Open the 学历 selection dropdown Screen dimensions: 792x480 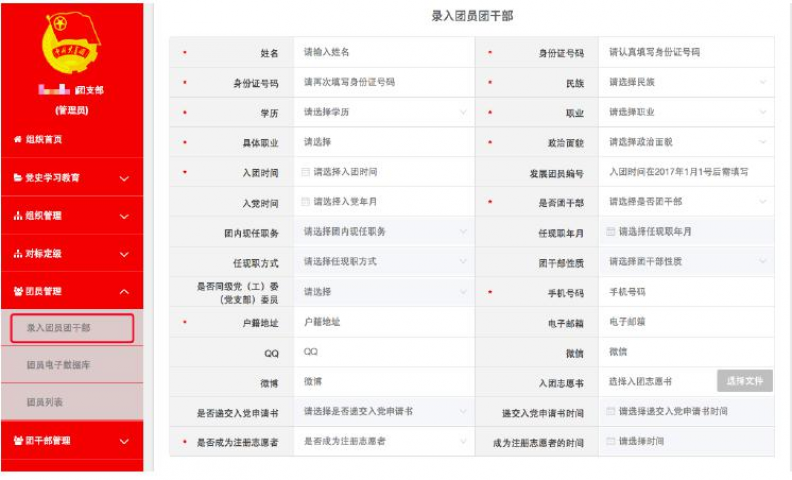point(384,112)
